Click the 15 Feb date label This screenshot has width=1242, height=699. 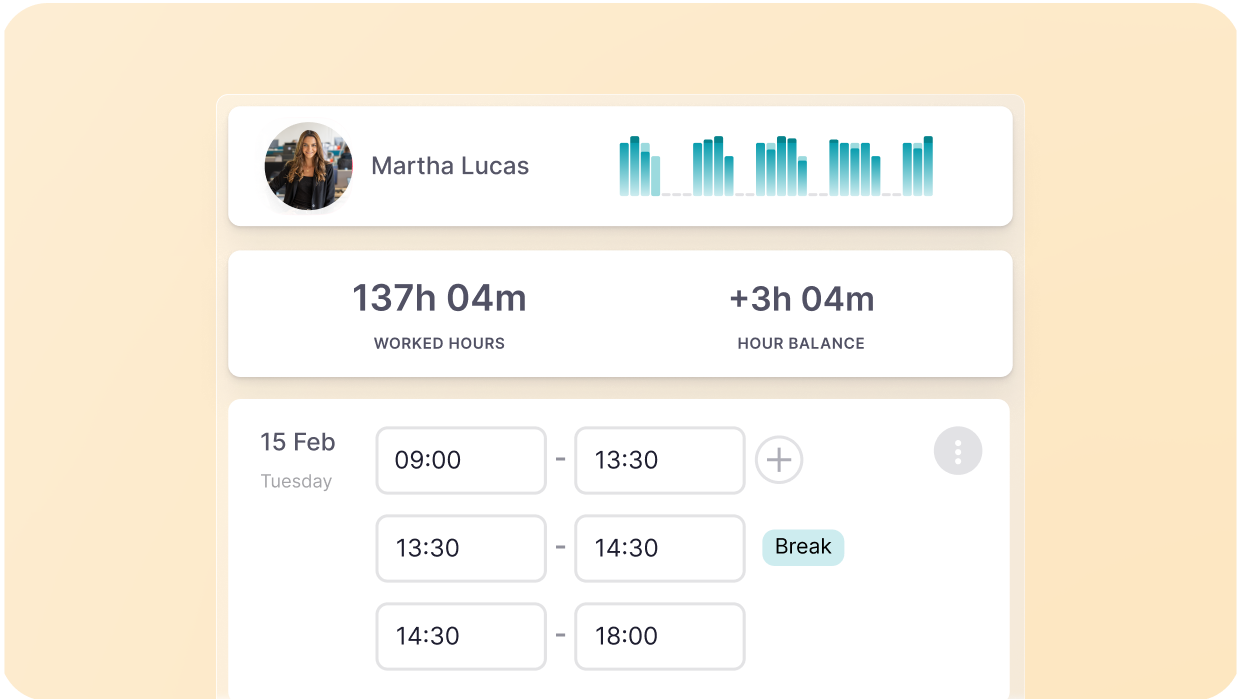(x=298, y=442)
